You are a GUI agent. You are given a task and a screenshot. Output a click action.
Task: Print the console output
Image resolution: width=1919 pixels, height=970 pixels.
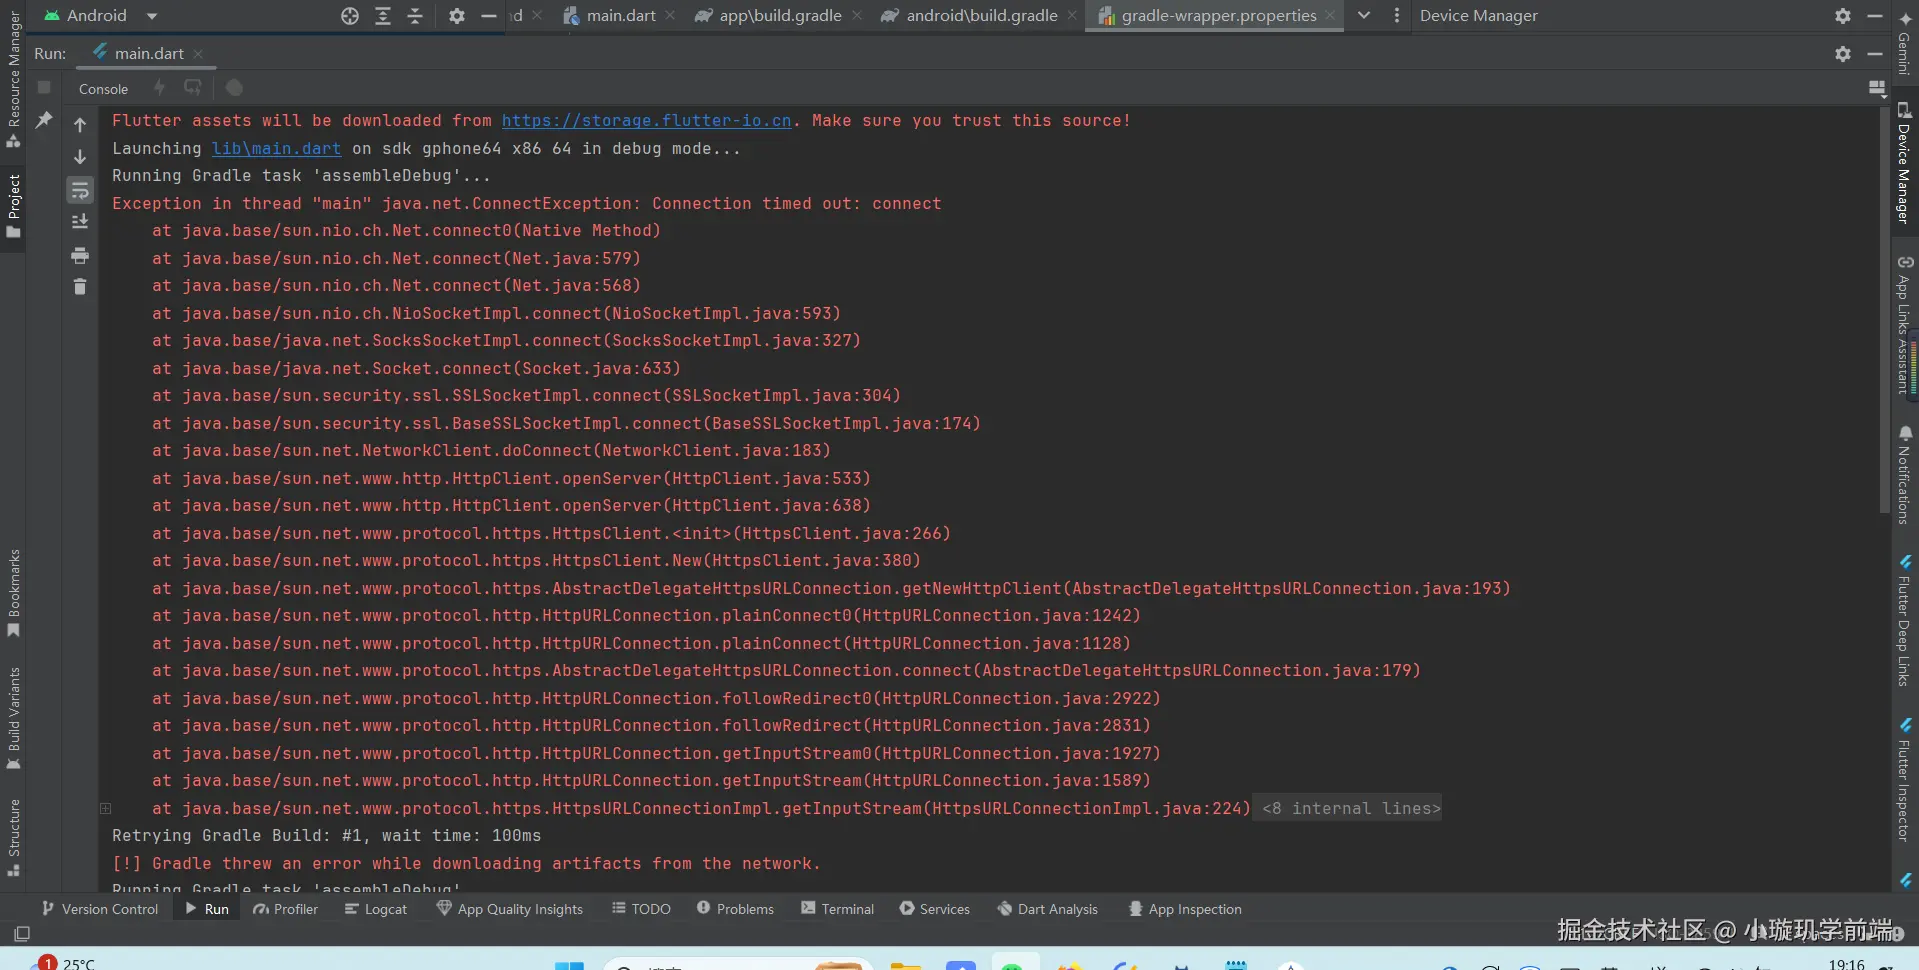pos(80,255)
